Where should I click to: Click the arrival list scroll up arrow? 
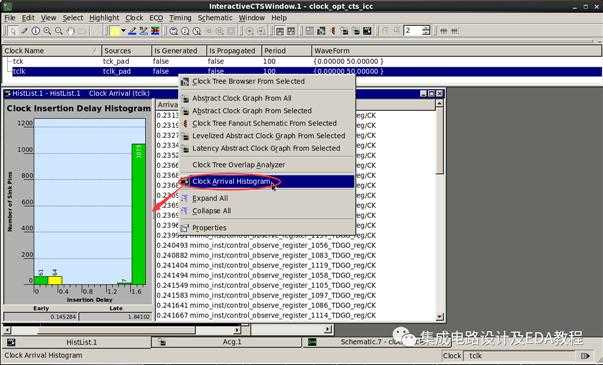[439, 103]
